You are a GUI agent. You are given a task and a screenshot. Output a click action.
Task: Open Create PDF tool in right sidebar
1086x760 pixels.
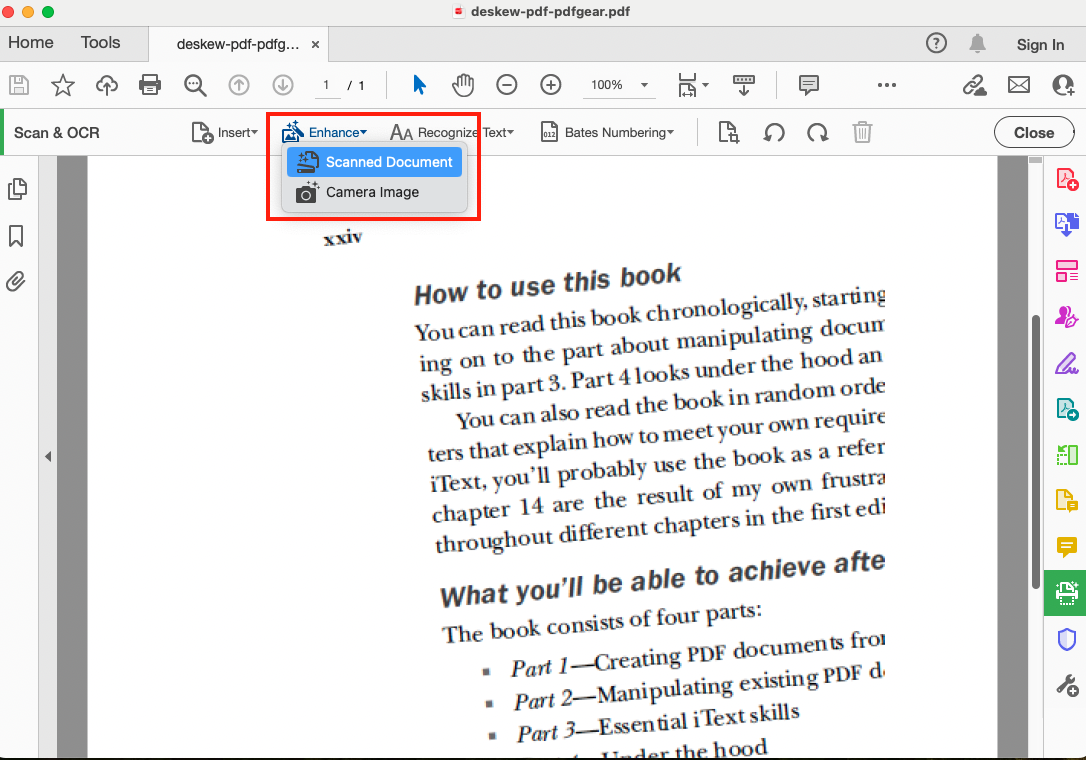coord(1067,179)
